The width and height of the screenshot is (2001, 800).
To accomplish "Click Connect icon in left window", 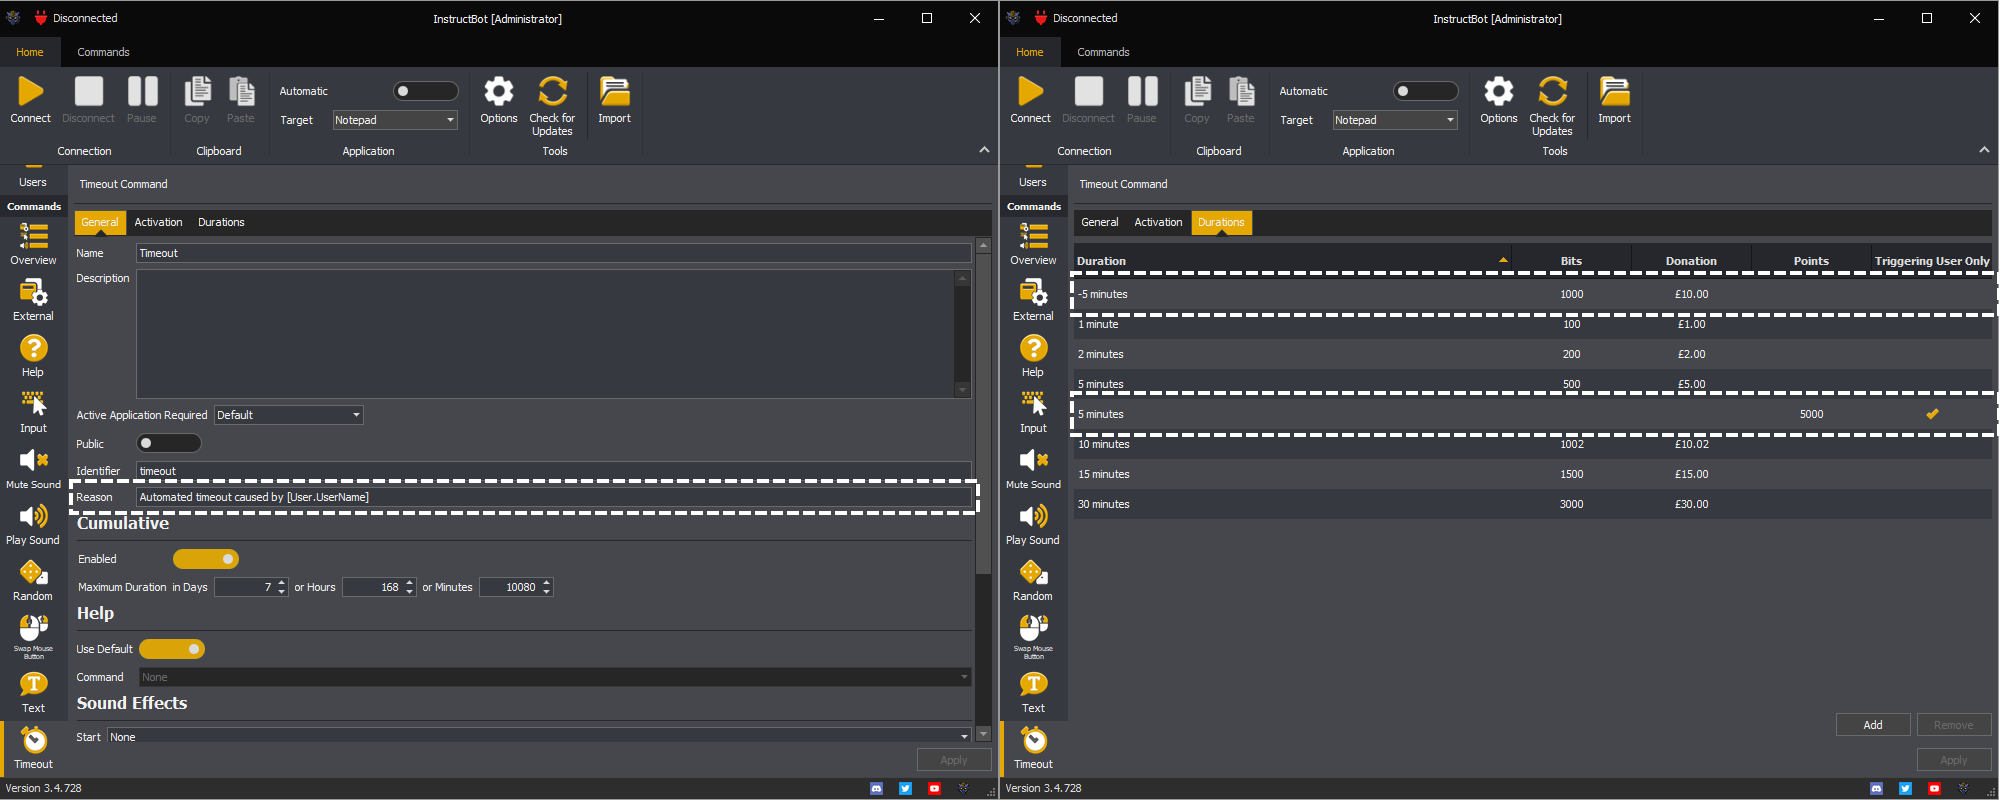I will (x=31, y=92).
